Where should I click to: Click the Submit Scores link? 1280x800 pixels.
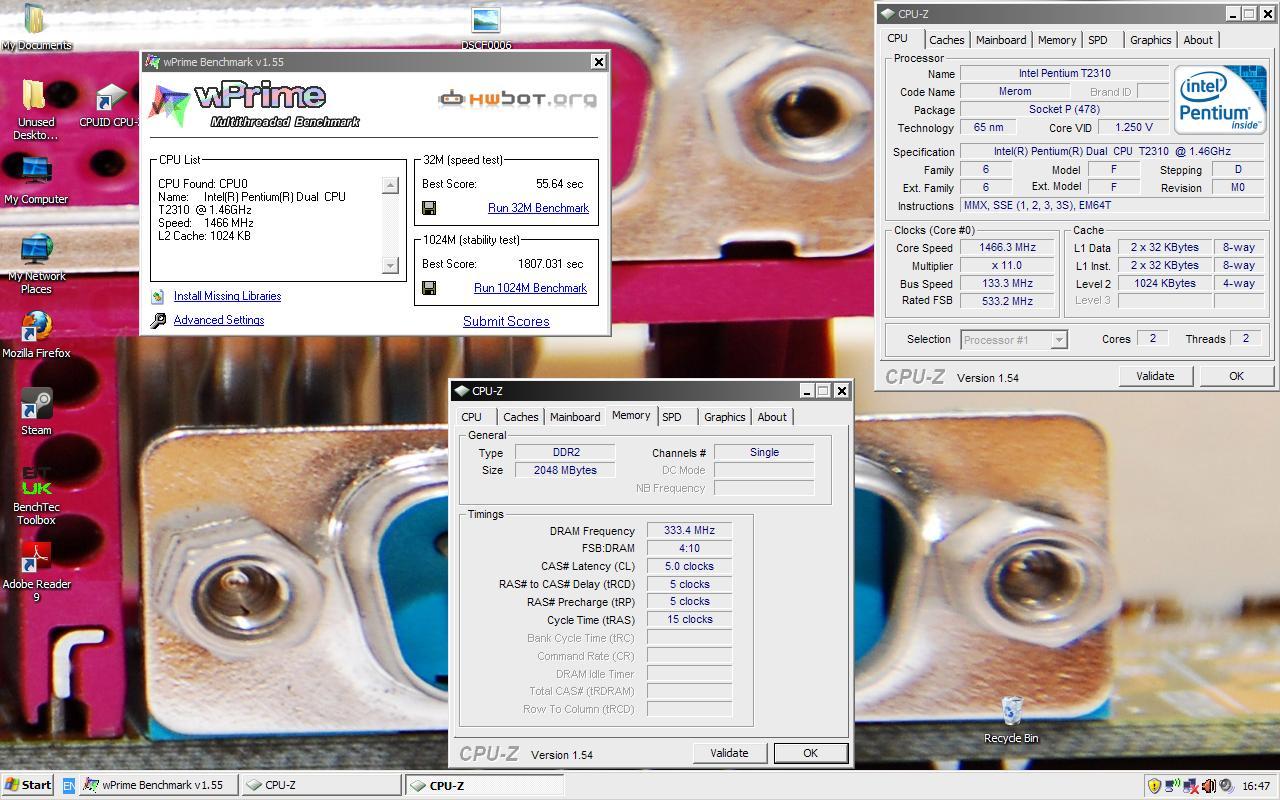pos(506,321)
